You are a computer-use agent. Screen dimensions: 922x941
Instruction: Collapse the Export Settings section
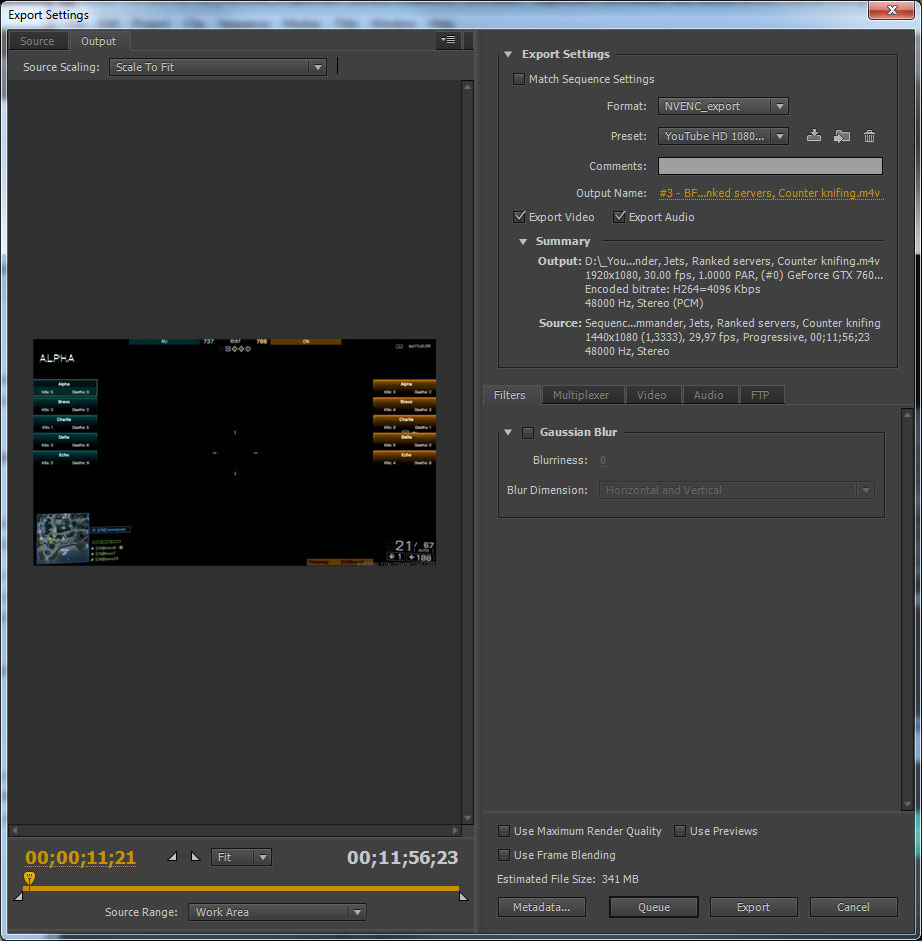(508, 54)
